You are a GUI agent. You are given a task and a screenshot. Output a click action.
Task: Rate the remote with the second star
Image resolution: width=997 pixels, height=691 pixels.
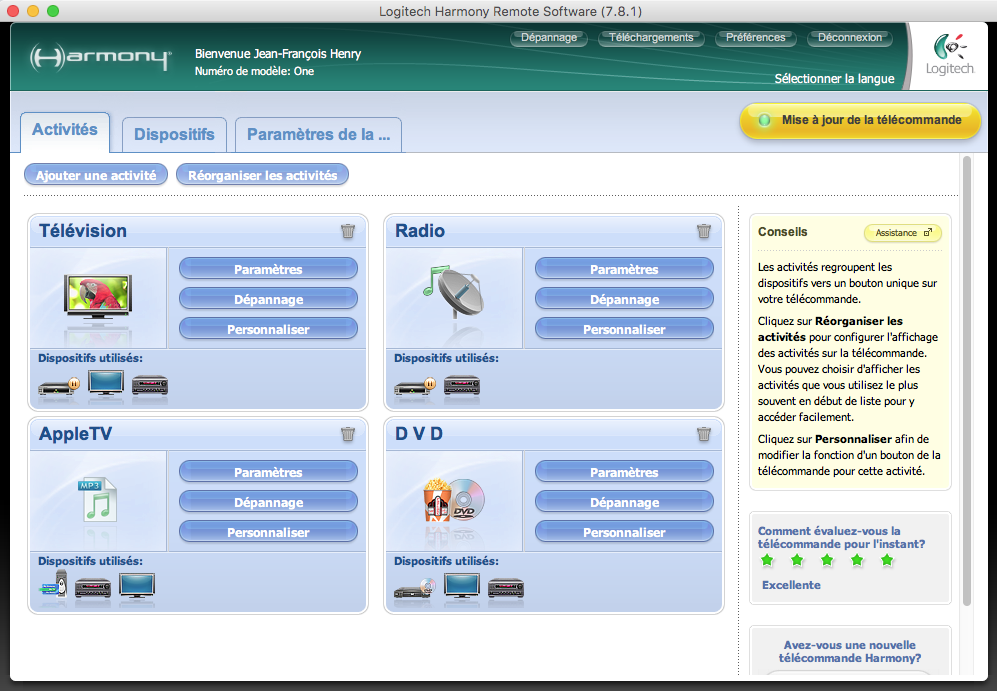[797, 560]
